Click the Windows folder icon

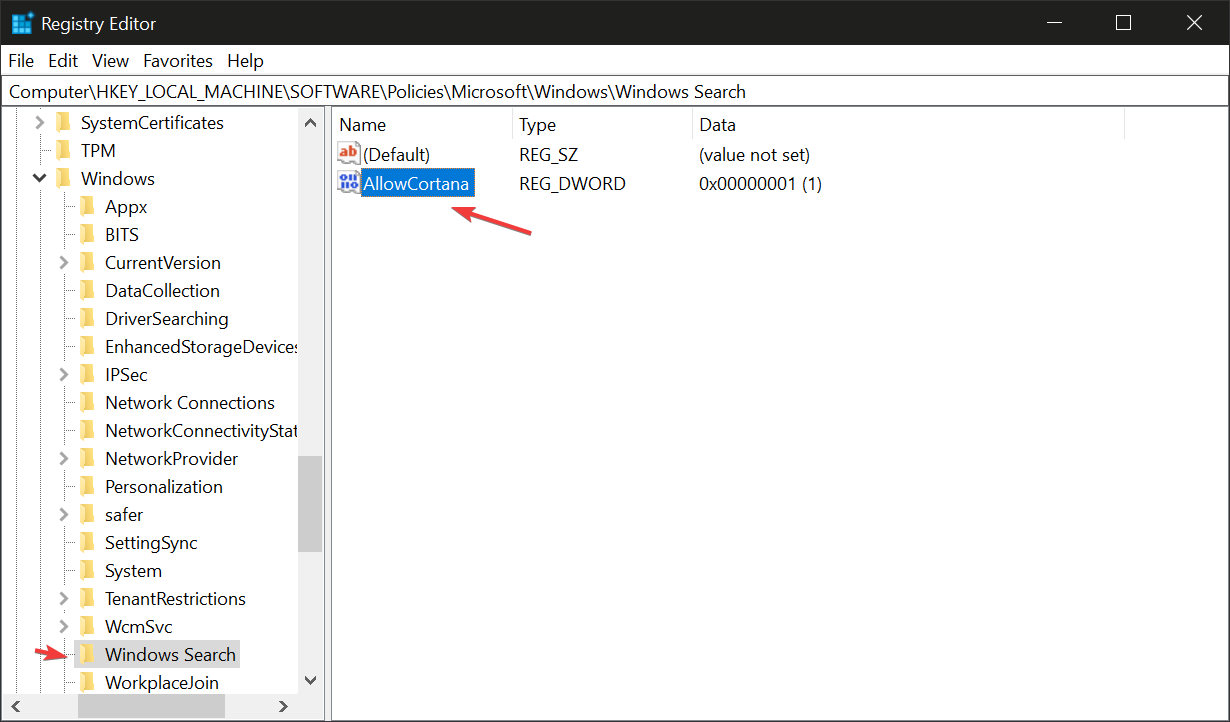[63, 179]
